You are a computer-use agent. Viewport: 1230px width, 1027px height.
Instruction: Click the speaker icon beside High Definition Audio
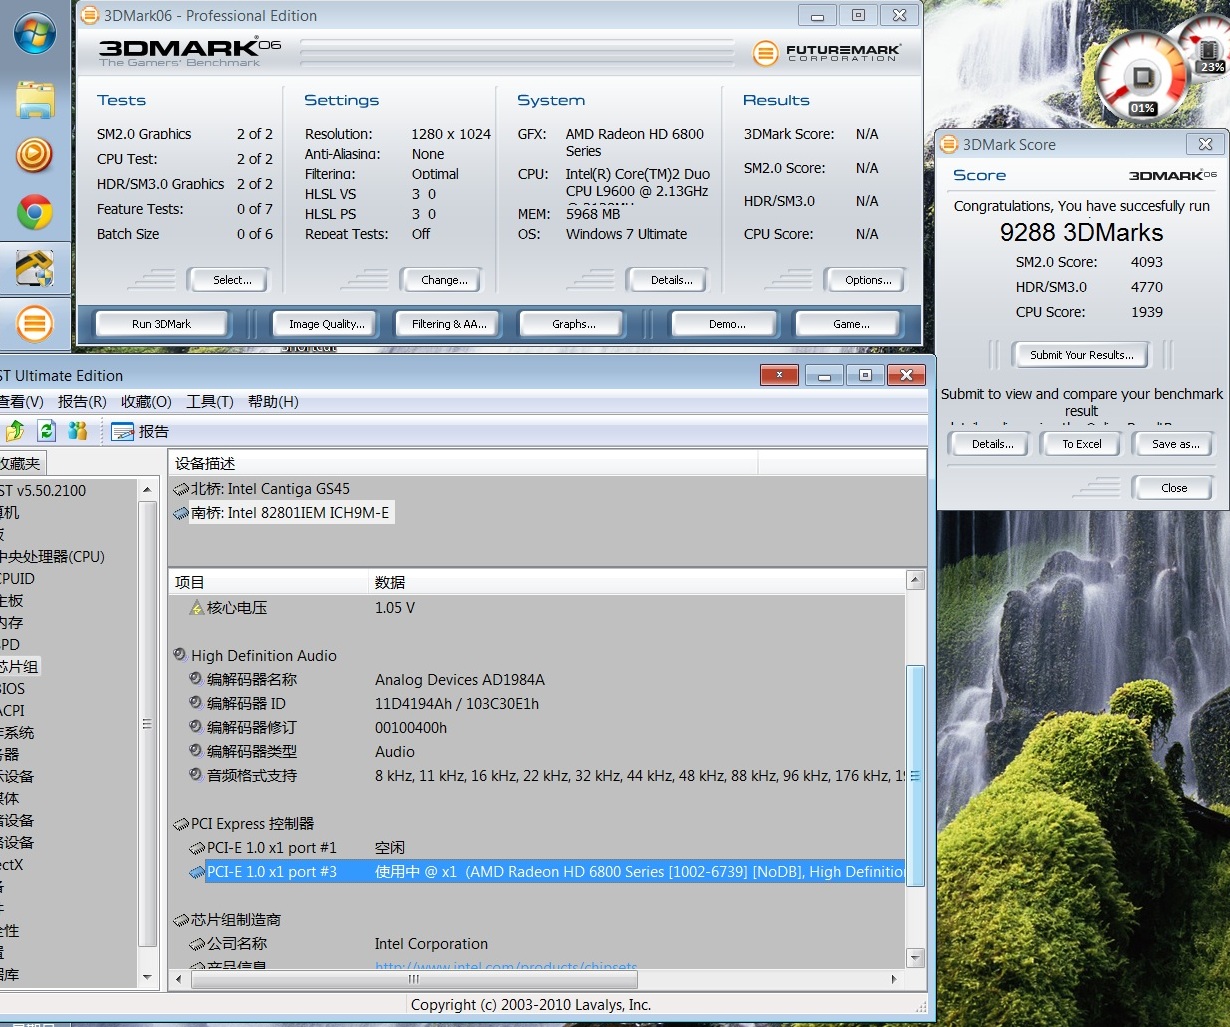(181, 655)
